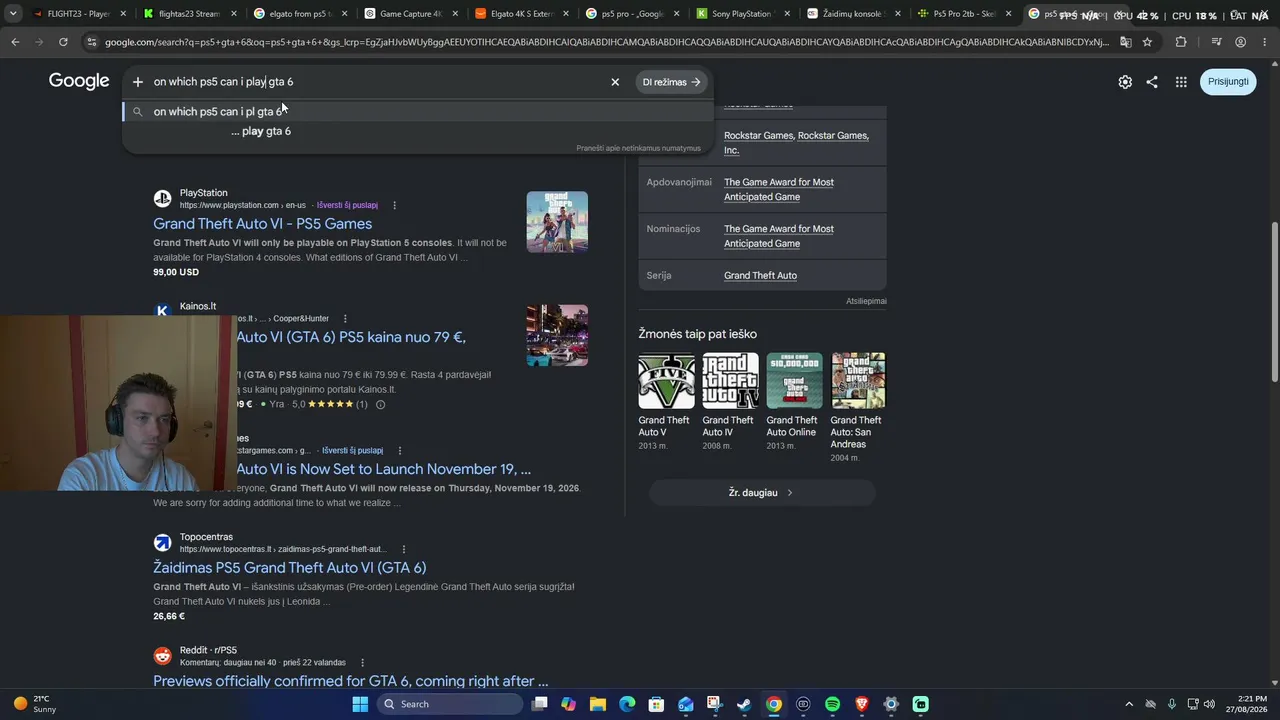Switch to the Elgato 4K S External tab

coord(521,14)
